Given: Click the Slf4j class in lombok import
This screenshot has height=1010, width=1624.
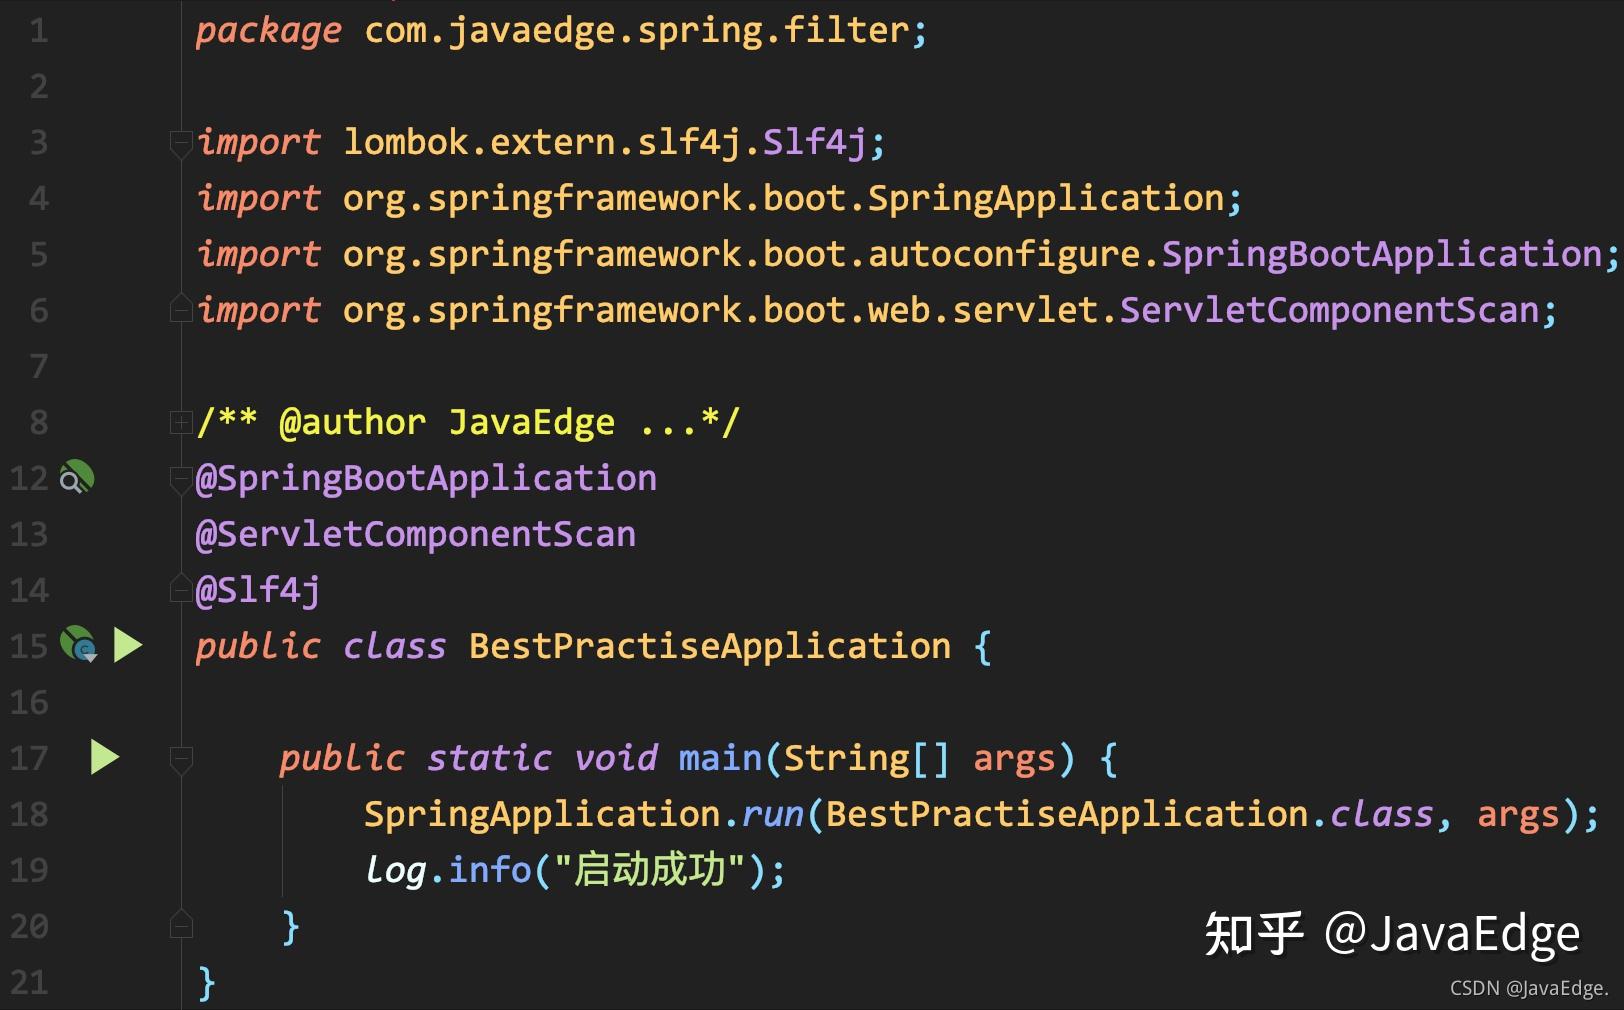Looking at the screenshot, I should coord(815,143).
